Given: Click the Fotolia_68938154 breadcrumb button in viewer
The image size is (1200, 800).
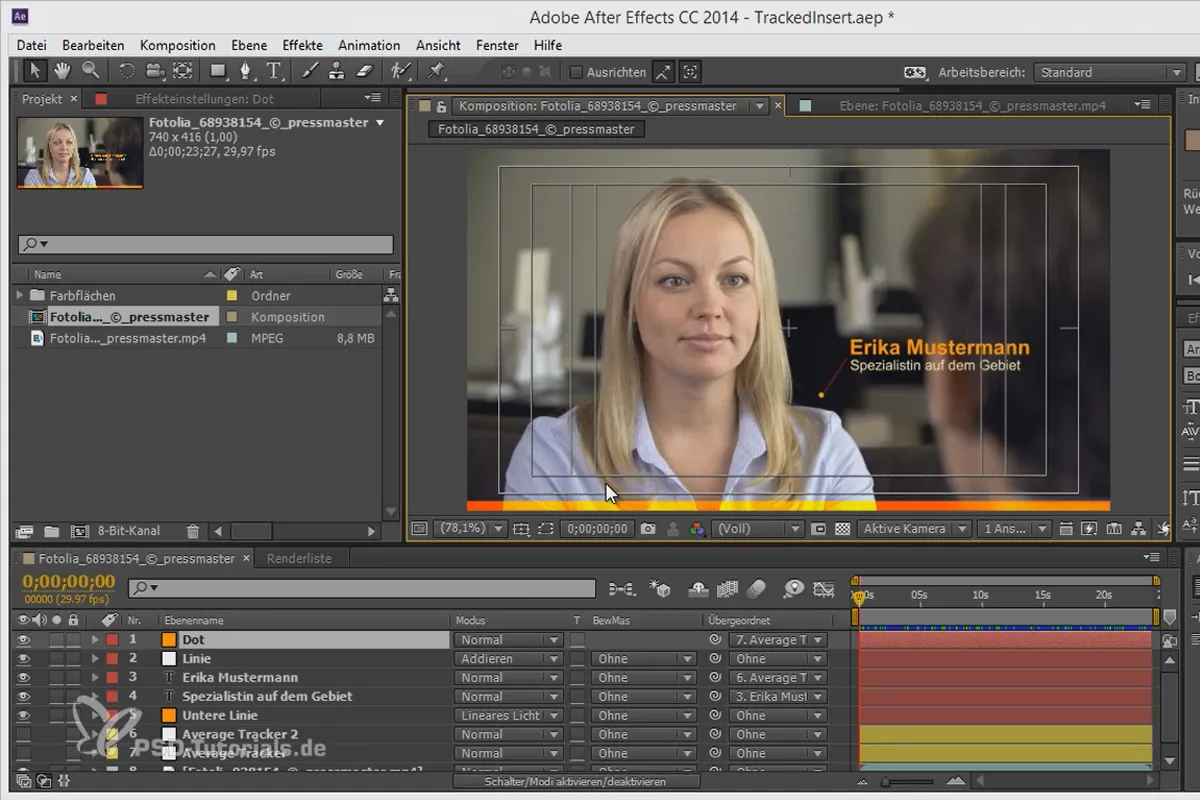Looking at the screenshot, I should (x=537, y=129).
